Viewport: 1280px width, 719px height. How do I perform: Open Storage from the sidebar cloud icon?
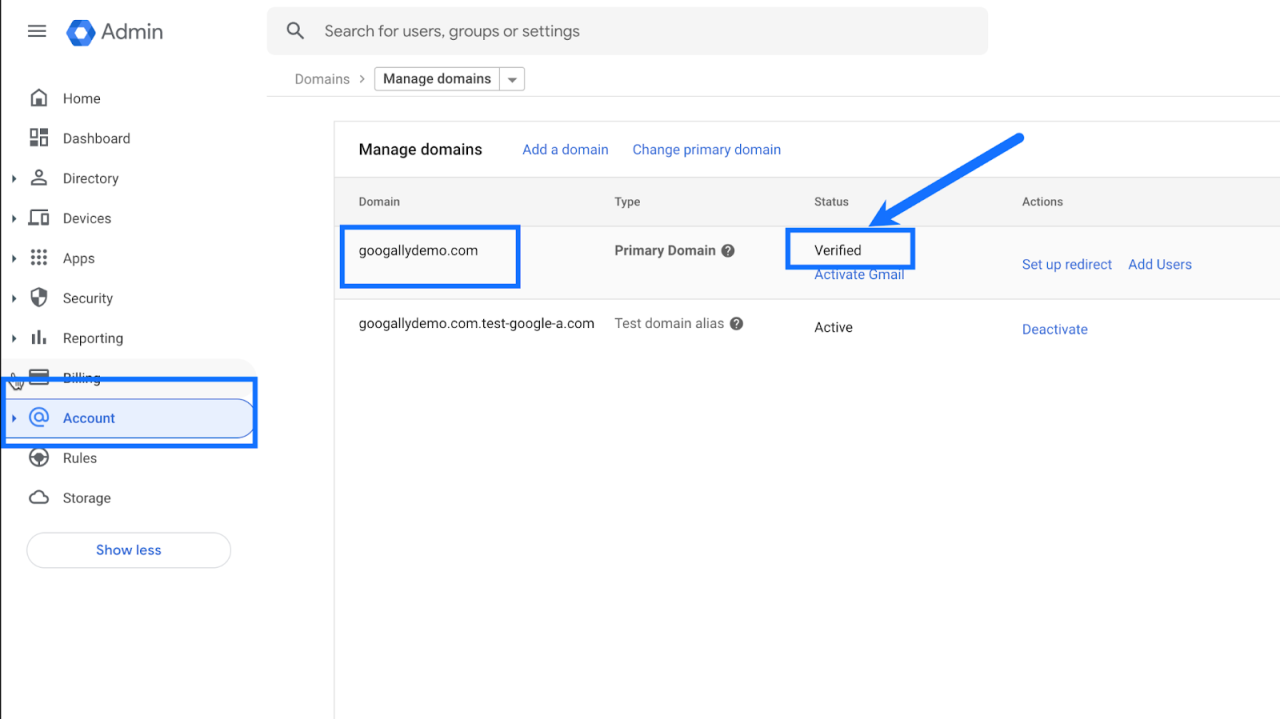[x=39, y=498]
